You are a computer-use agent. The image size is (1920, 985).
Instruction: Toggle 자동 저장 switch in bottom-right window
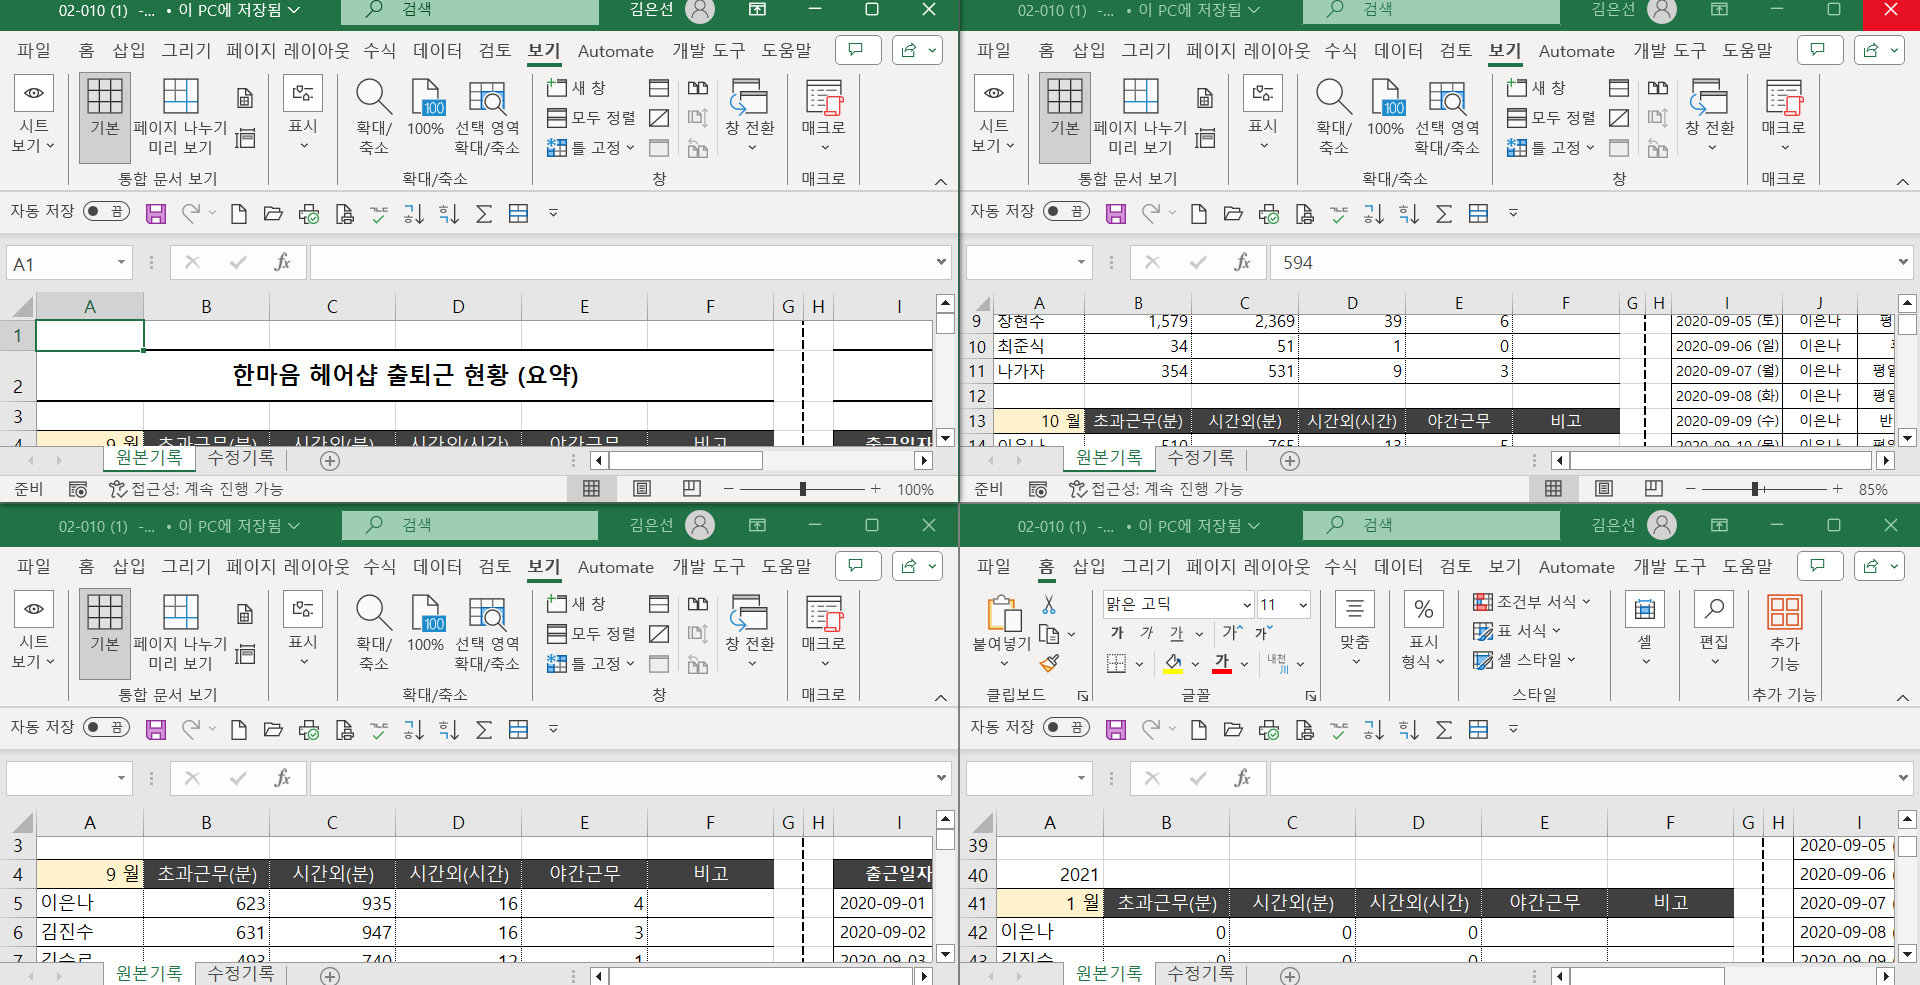click(1066, 727)
